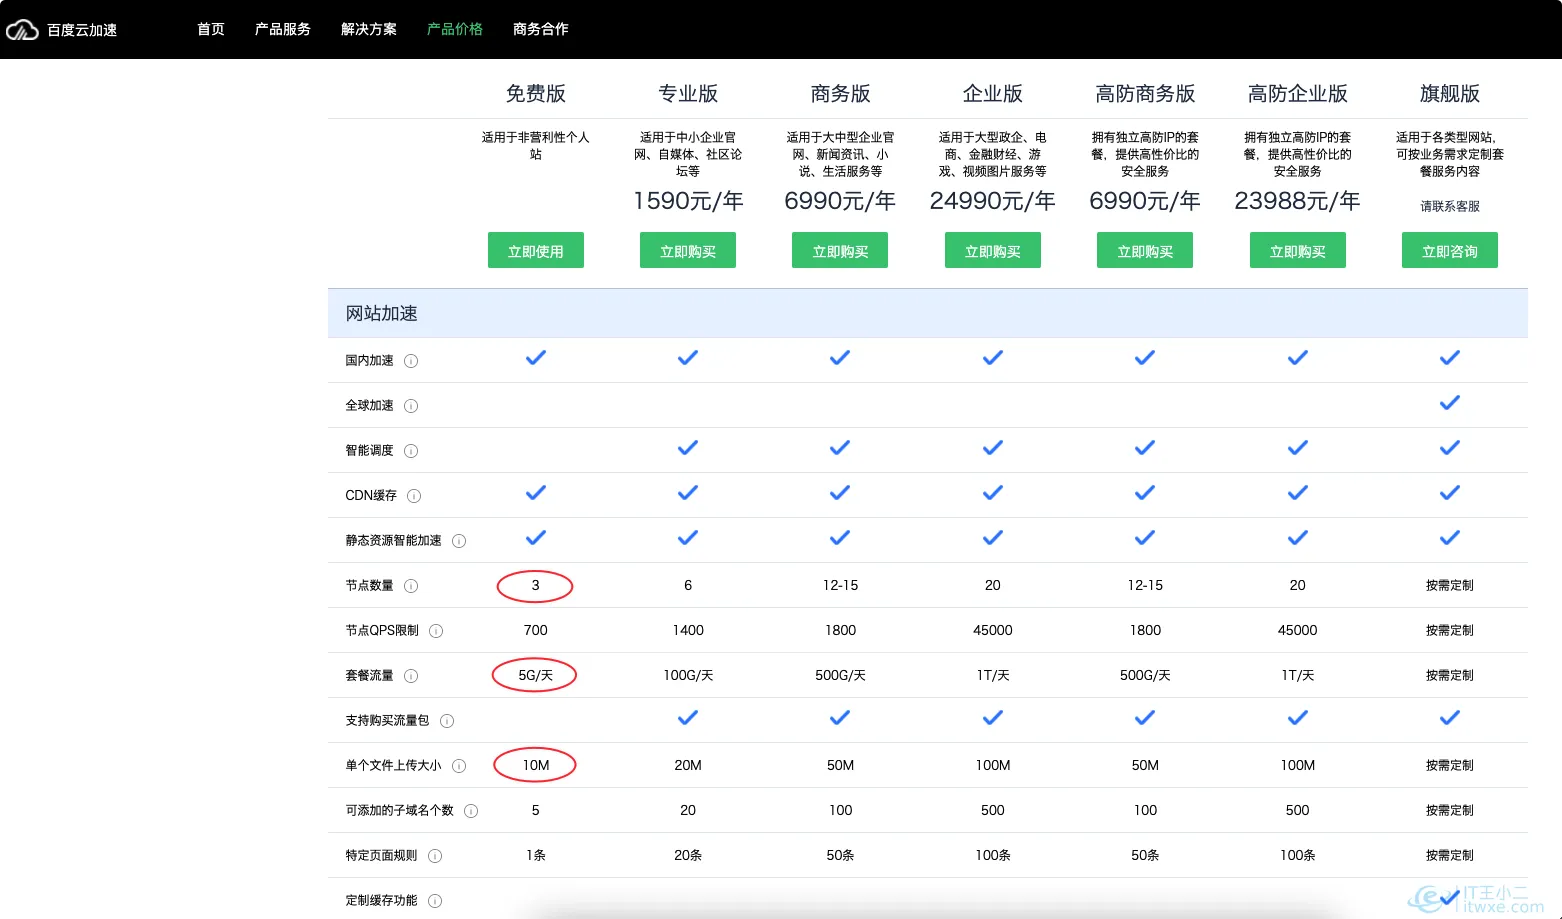Click 立即咨询 under 旗舰版
This screenshot has height=919, width=1562.
[x=1449, y=250]
